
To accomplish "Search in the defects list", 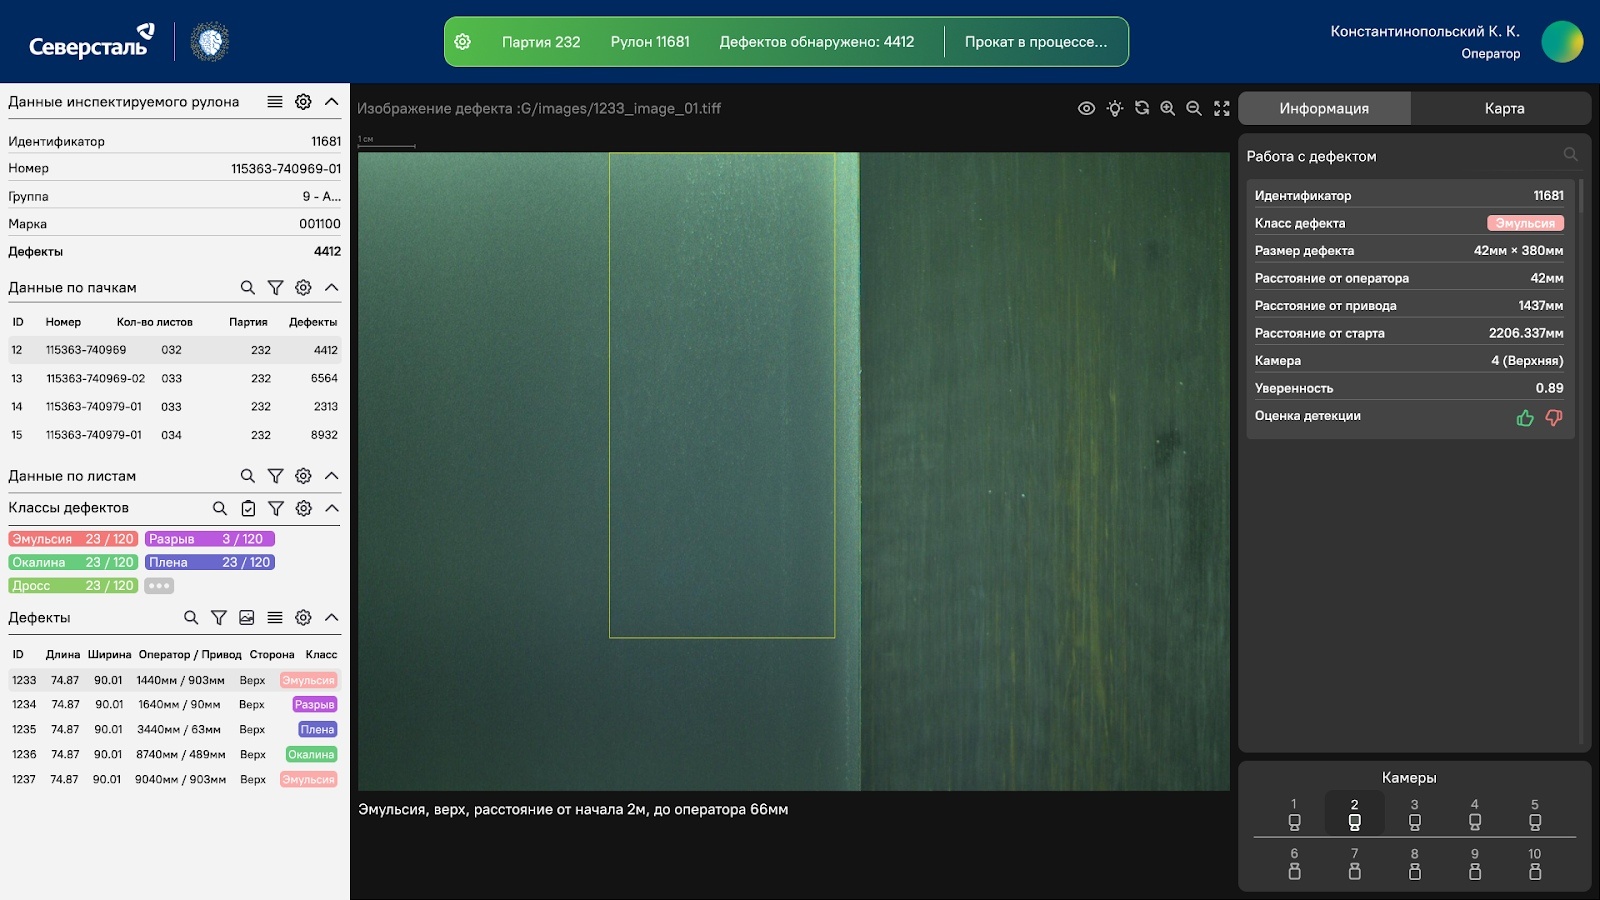I will [191, 618].
